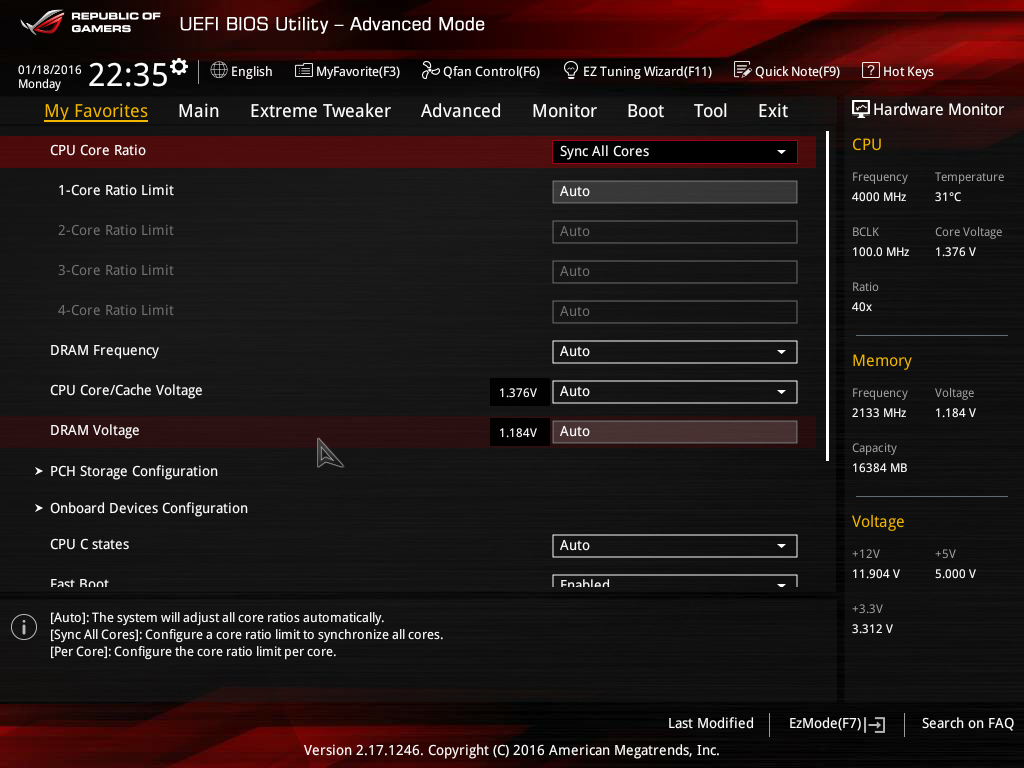Click the 3.312 V reading
The width and height of the screenshot is (1024, 768).
872,628
